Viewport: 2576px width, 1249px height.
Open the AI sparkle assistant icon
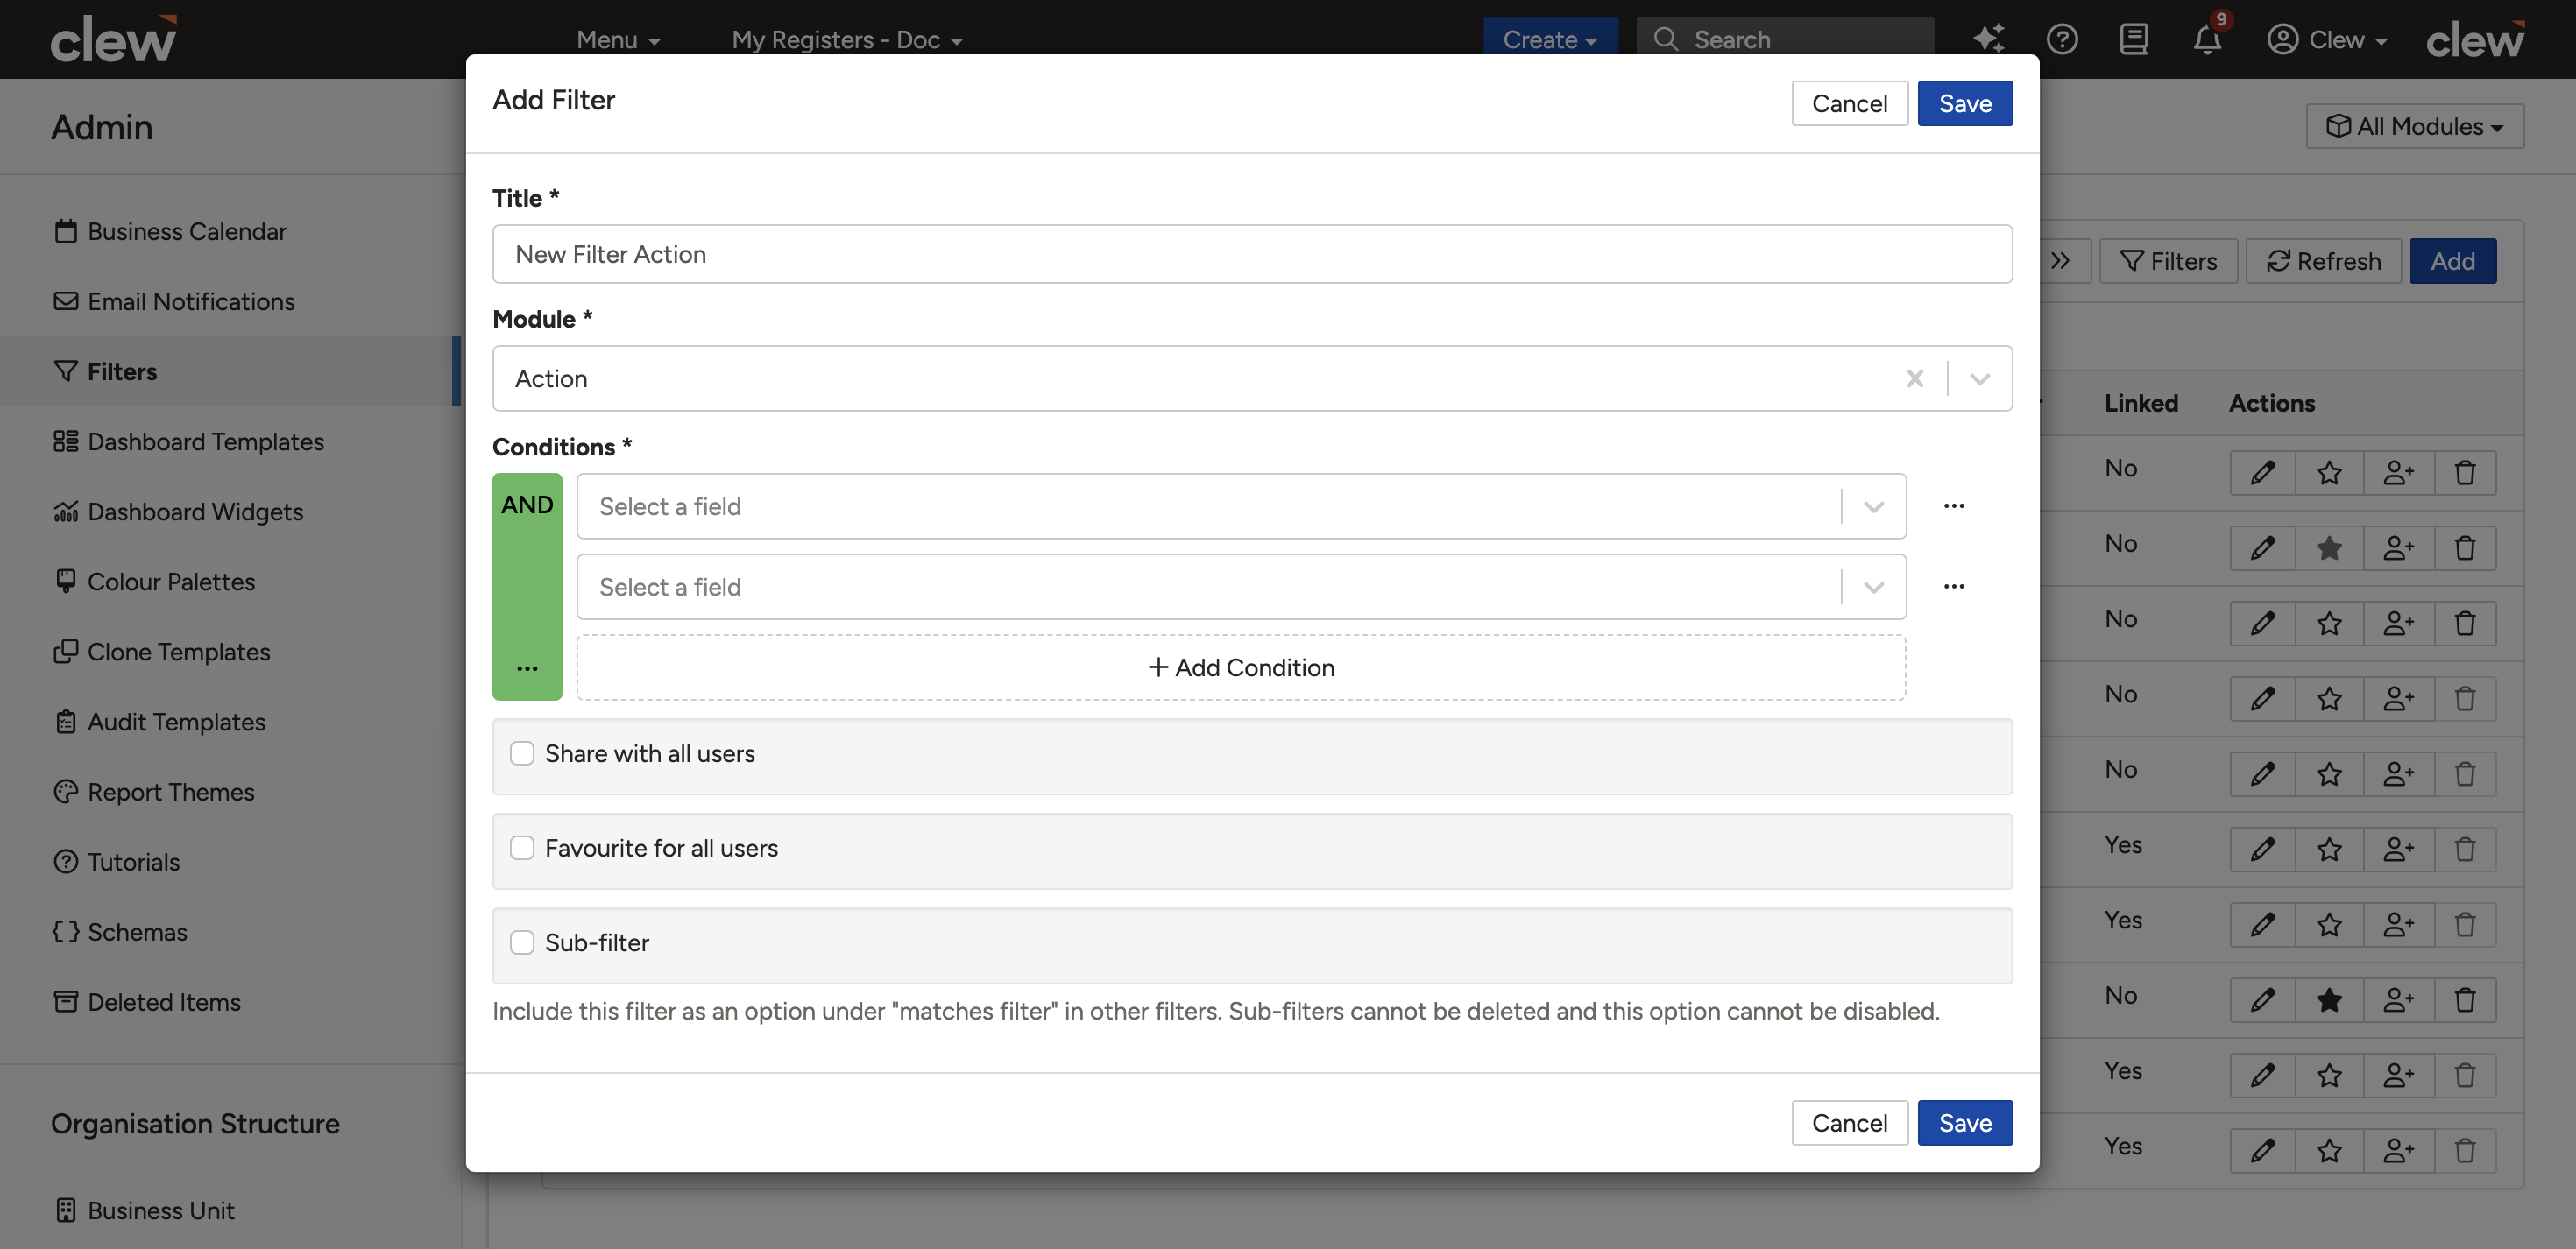point(1988,39)
